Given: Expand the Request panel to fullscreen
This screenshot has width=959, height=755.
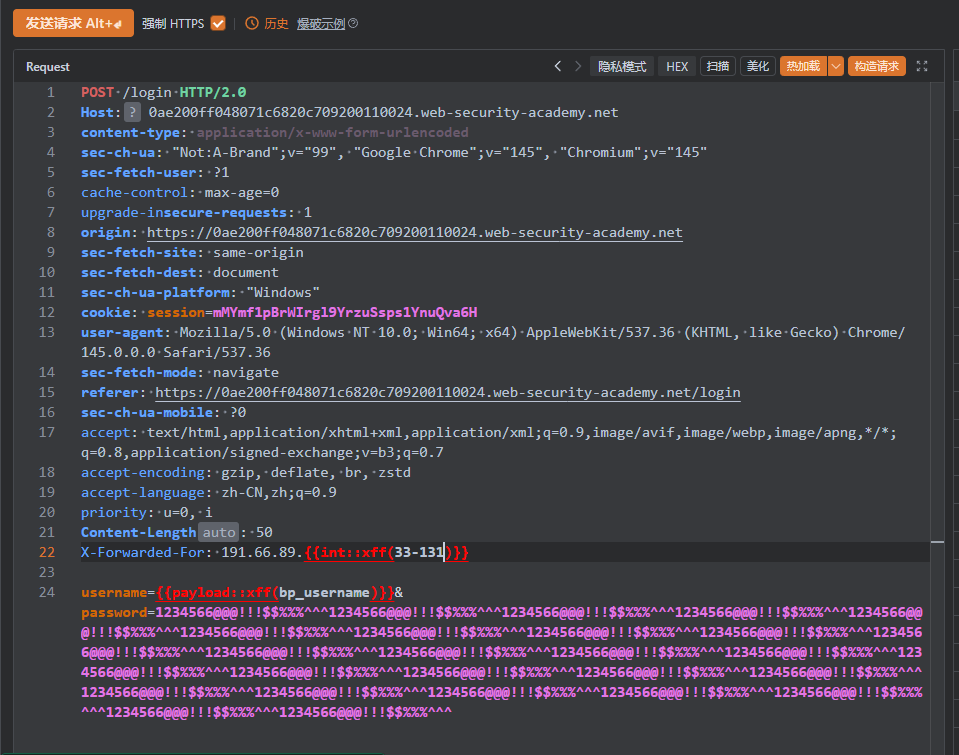Looking at the screenshot, I should click(922, 66).
